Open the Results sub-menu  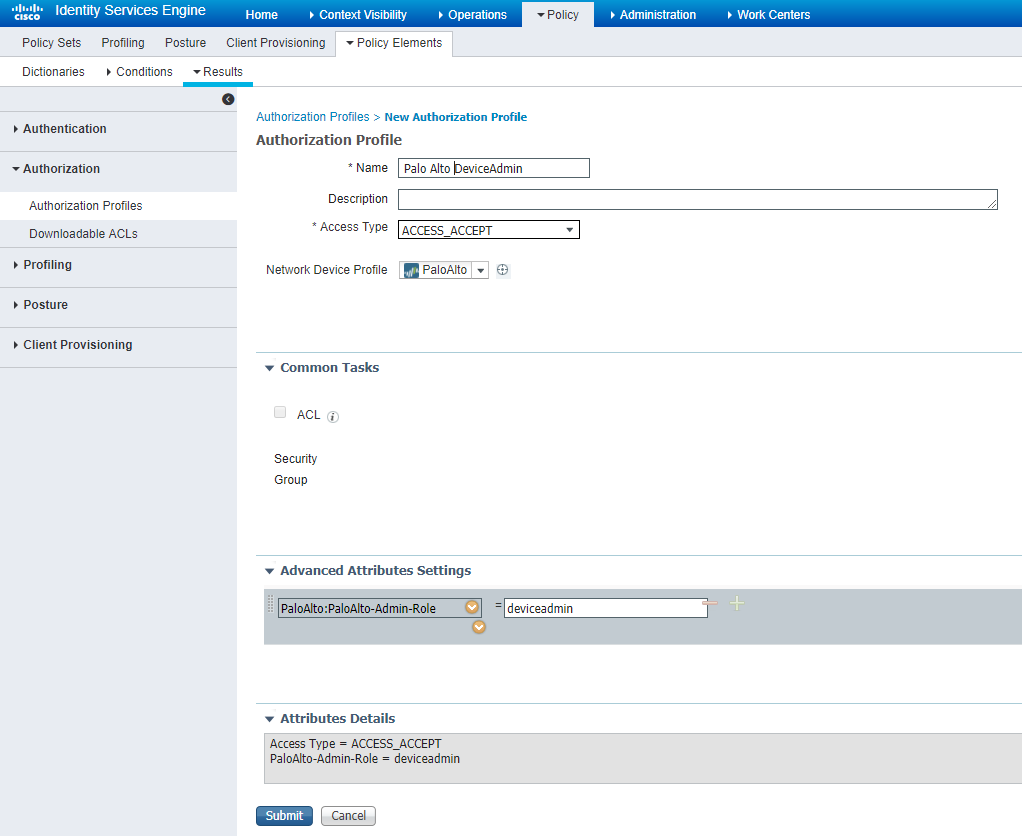click(218, 72)
